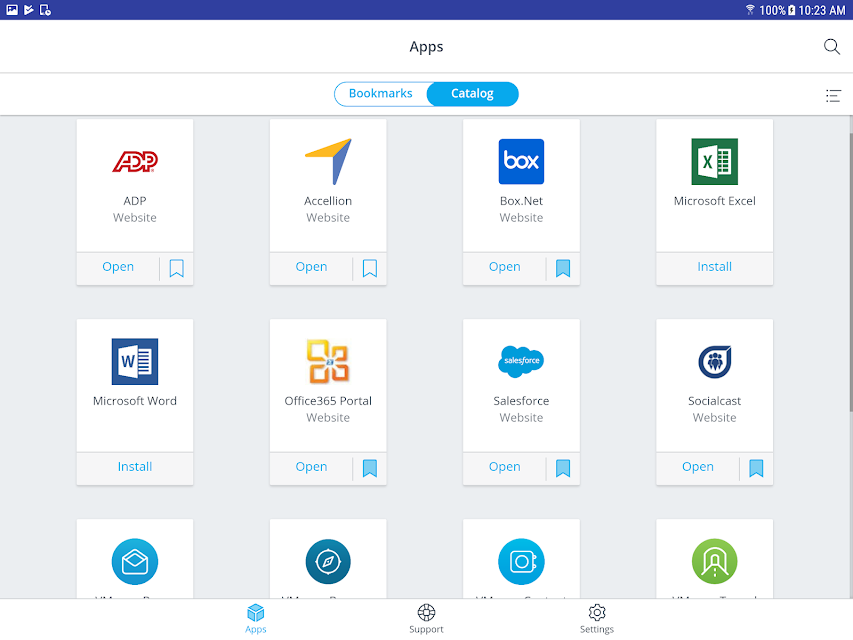Tap the Salesforce cloud icon
This screenshot has width=853, height=640.
click(521, 361)
